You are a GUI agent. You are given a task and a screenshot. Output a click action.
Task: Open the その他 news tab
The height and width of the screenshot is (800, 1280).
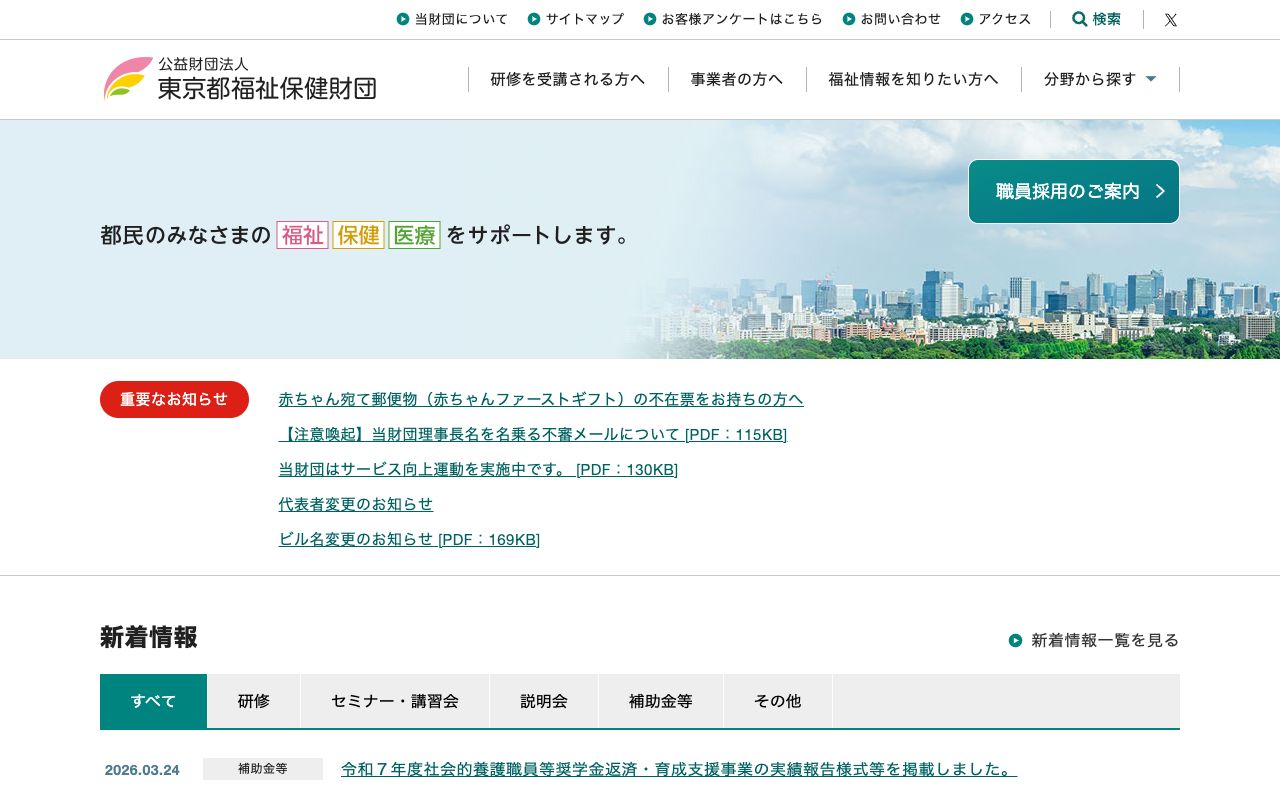(777, 701)
